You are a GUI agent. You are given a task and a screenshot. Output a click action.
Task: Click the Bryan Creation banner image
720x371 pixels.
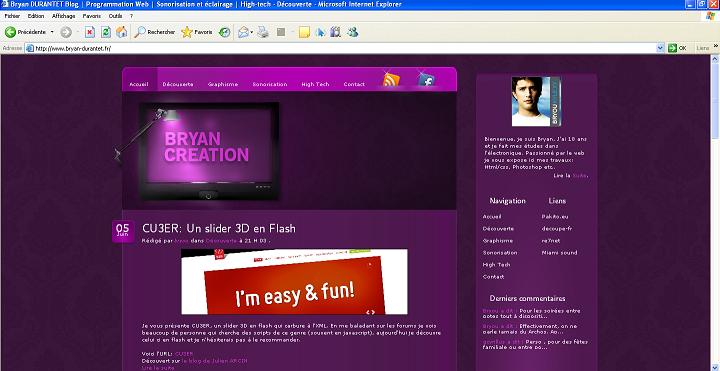(x=209, y=152)
